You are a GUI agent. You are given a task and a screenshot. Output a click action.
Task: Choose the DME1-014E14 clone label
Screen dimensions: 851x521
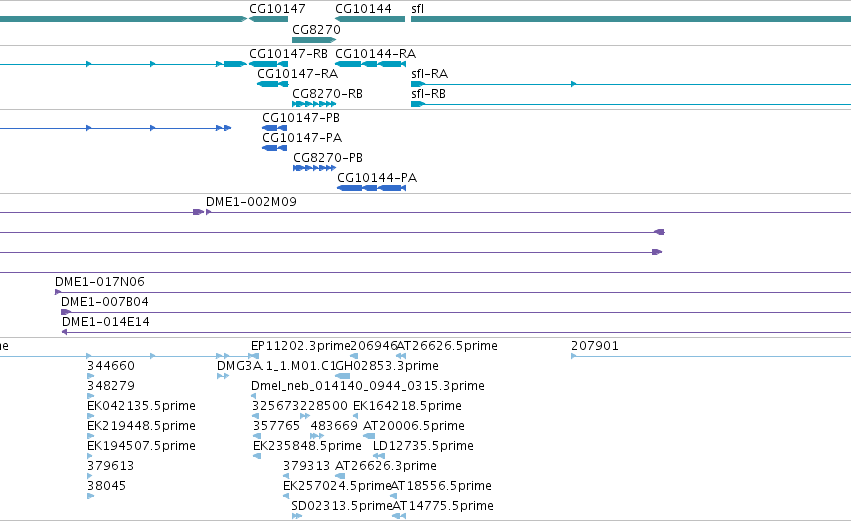pyautogui.click(x=106, y=322)
